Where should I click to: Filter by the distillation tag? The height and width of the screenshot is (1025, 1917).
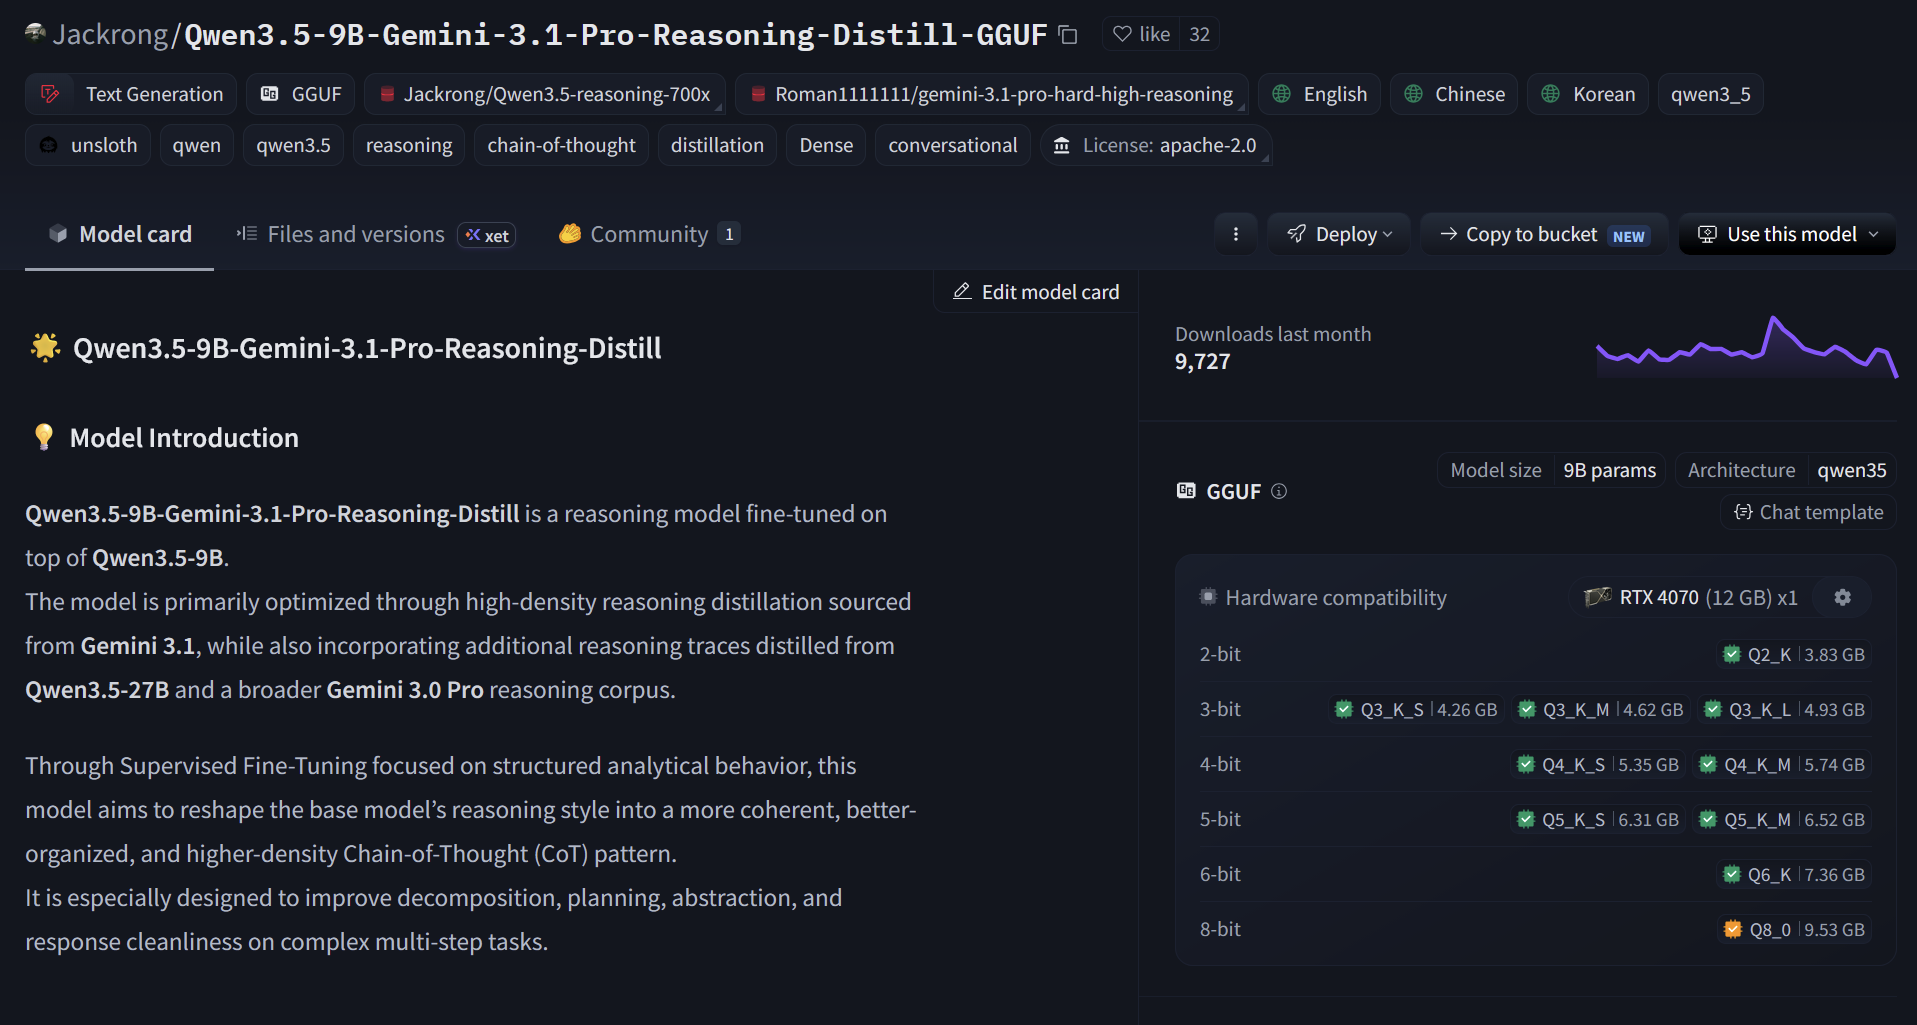tap(717, 145)
